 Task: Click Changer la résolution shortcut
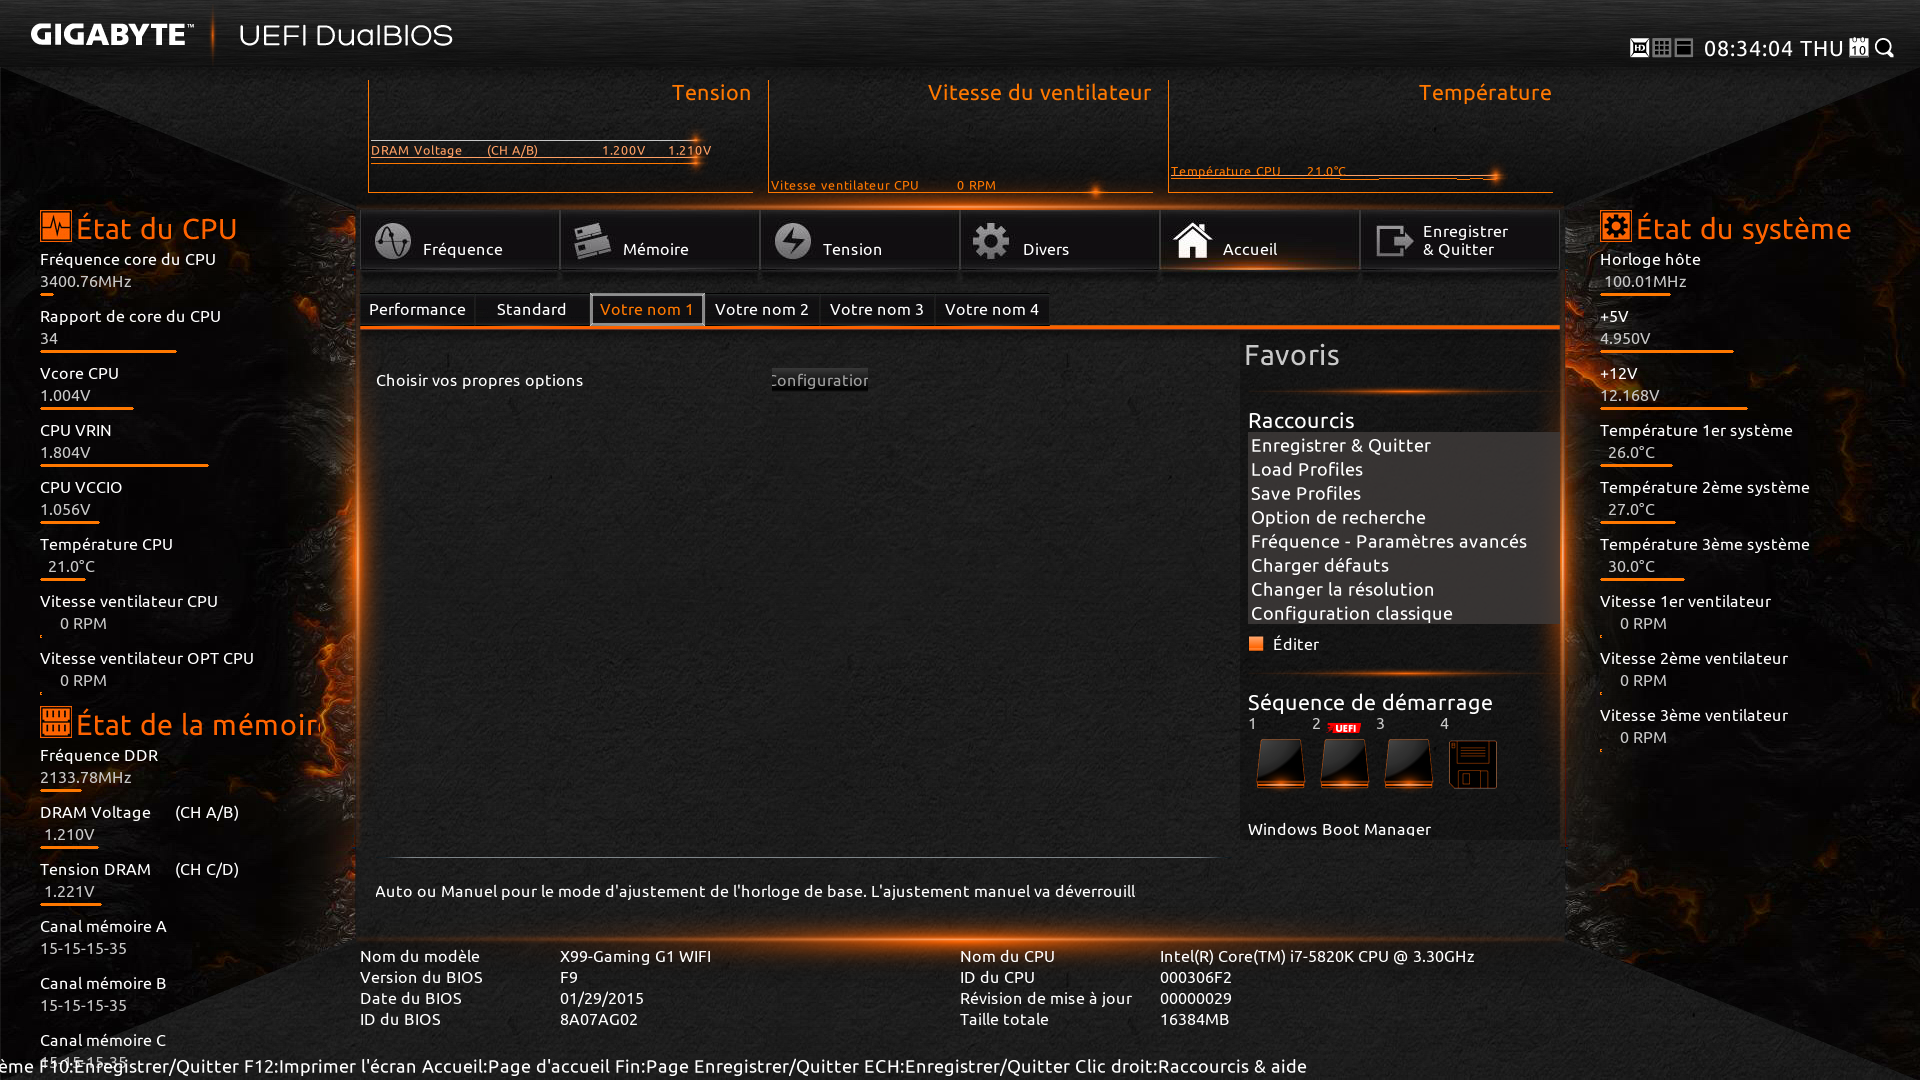click(1403, 589)
